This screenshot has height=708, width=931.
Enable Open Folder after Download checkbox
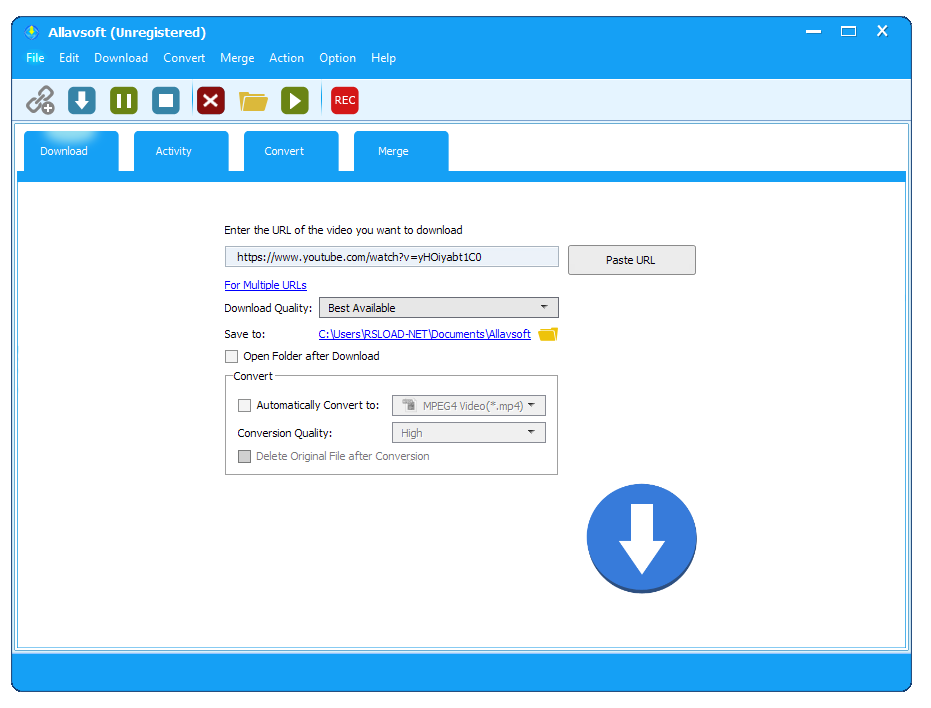tap(232, 356)
